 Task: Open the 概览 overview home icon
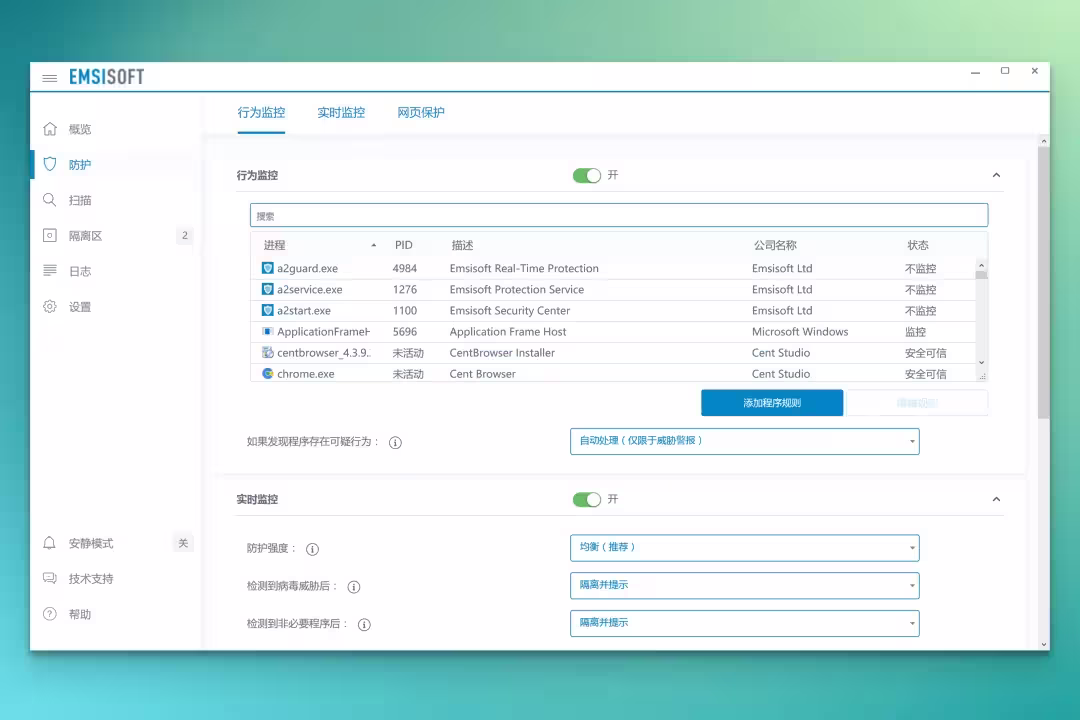tap(50, 129)
